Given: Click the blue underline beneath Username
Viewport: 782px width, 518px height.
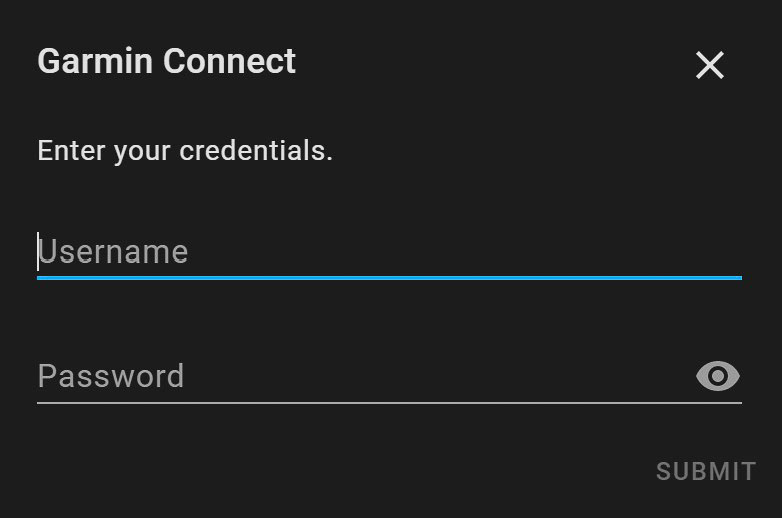Looking at the screenshot, I should (x=389, y=278).
